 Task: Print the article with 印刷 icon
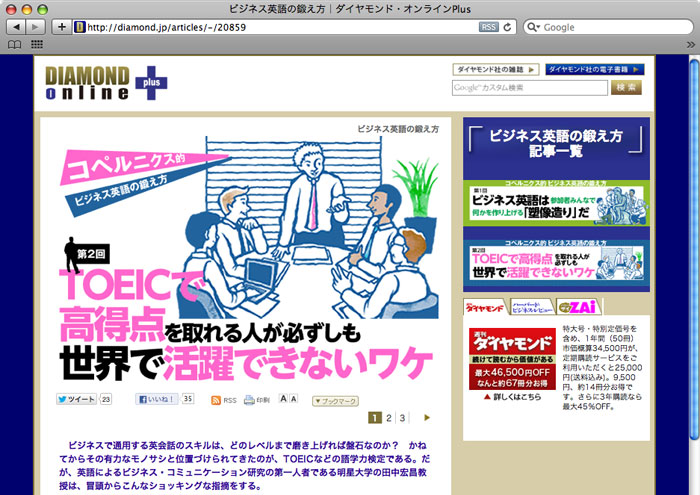pyautogui.click(x=257, y=400)
